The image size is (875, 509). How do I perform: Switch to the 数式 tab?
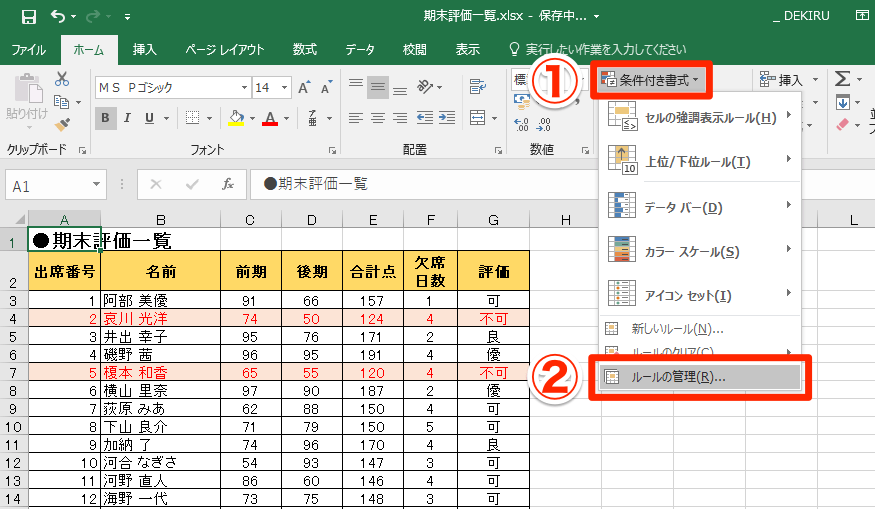(305, 50)
